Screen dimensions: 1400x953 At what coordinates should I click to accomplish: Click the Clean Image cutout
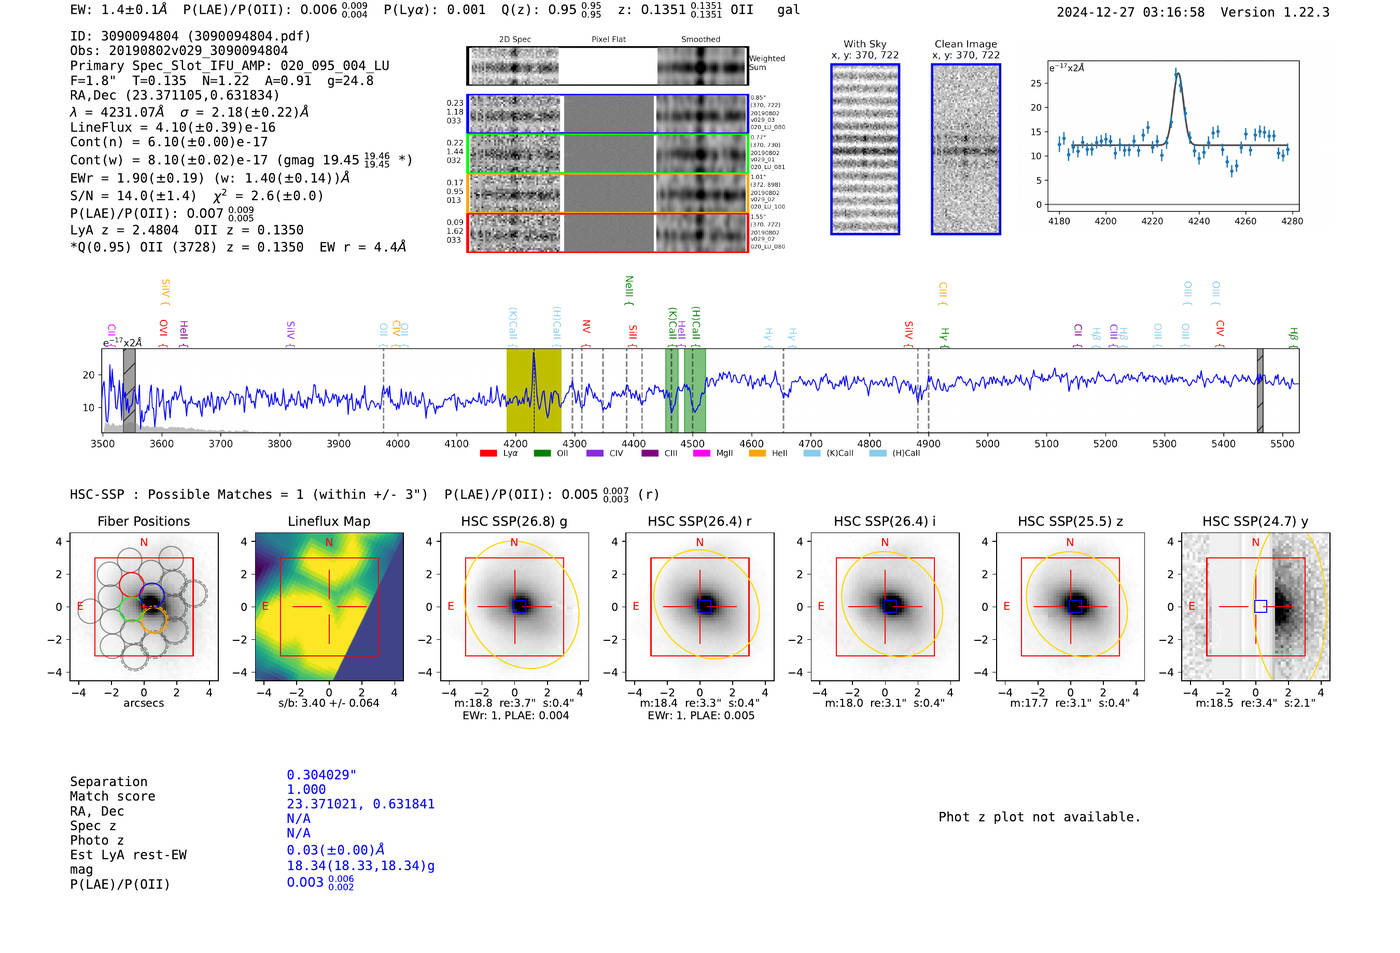[x=966, y=149]
